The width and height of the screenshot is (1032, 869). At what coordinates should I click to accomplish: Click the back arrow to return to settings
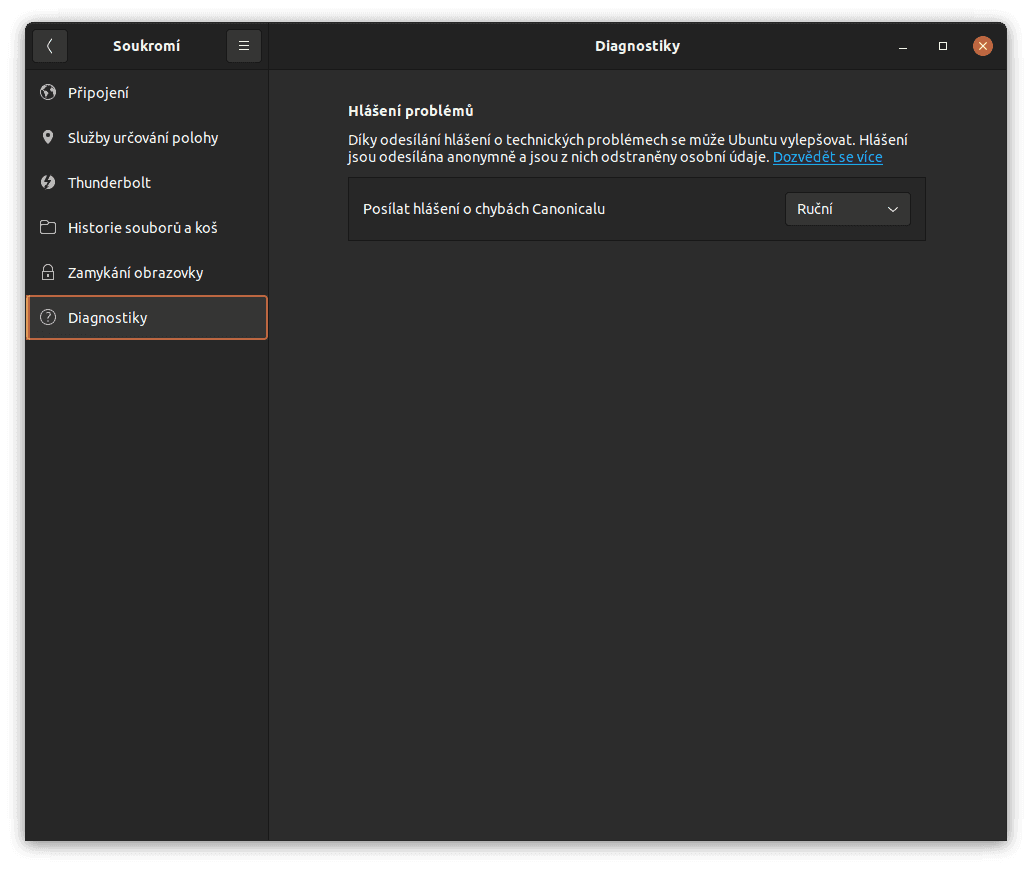pos(49,45)
